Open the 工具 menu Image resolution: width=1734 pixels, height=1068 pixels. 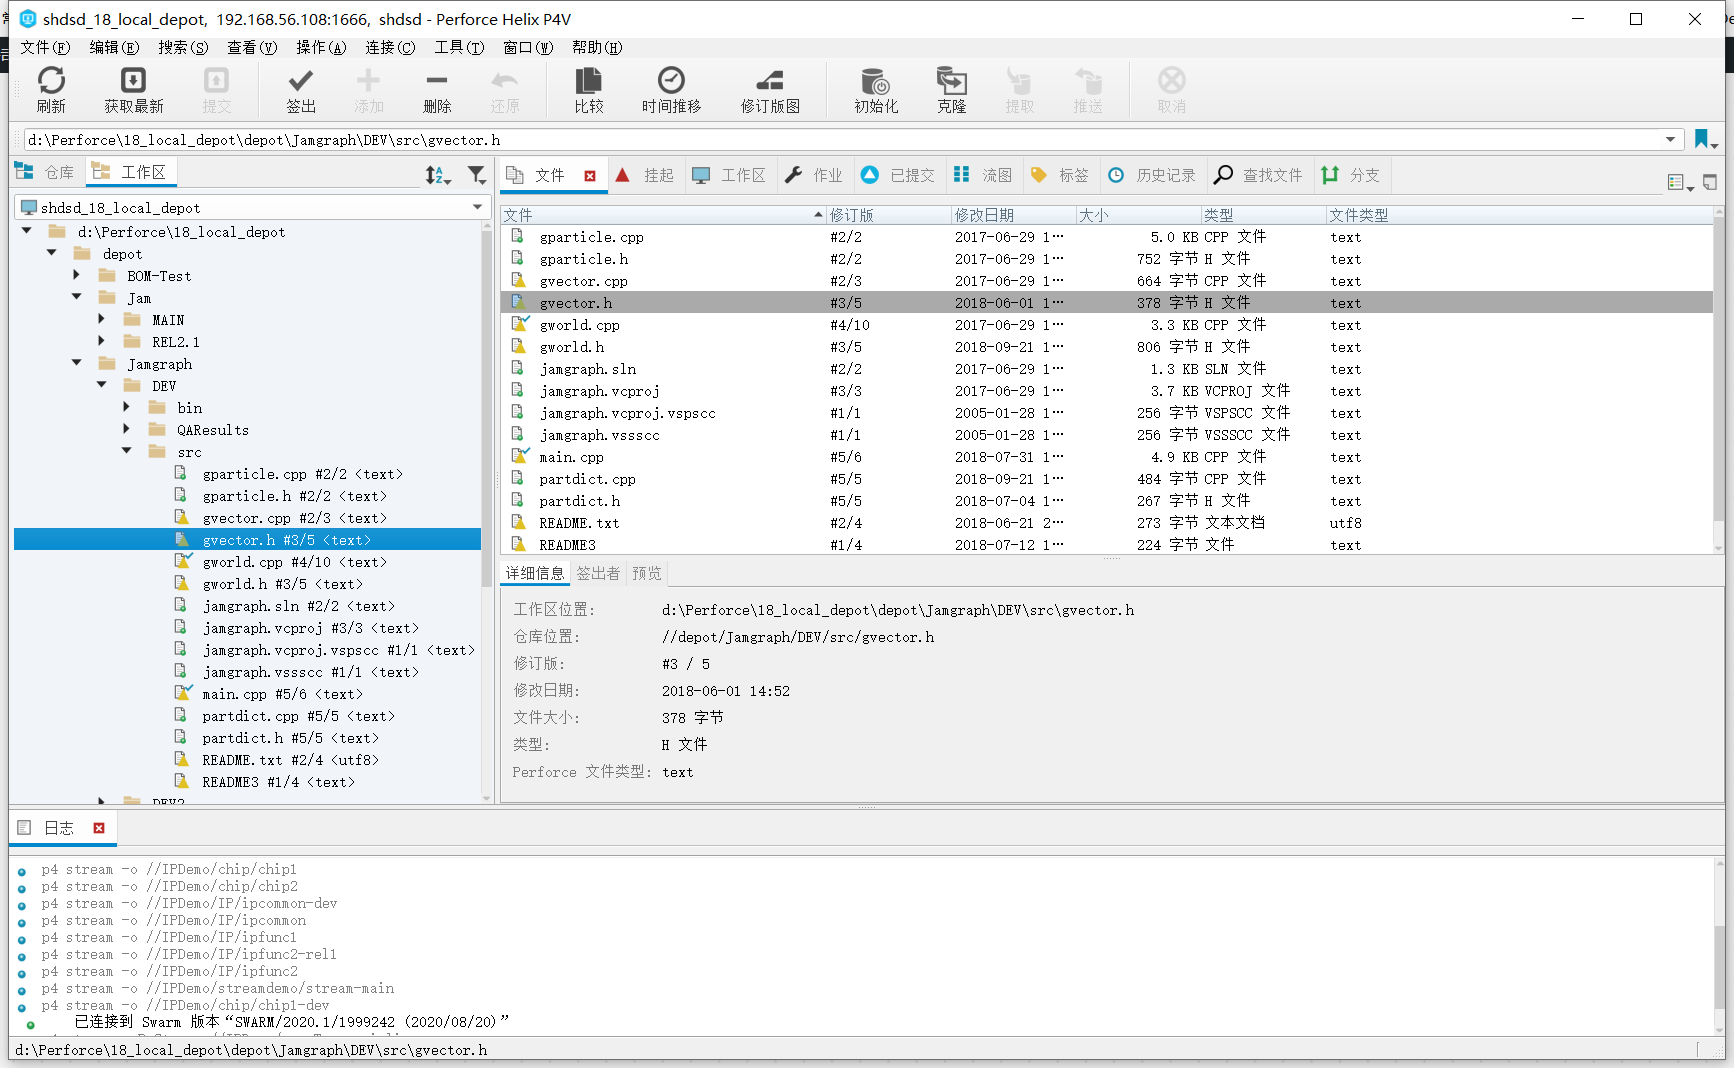[458, 47]
